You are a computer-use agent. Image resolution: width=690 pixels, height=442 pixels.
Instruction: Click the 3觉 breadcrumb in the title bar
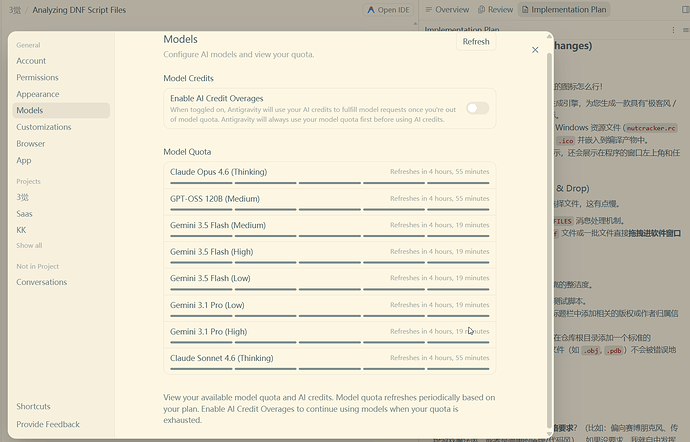click(x=15, y=10)
